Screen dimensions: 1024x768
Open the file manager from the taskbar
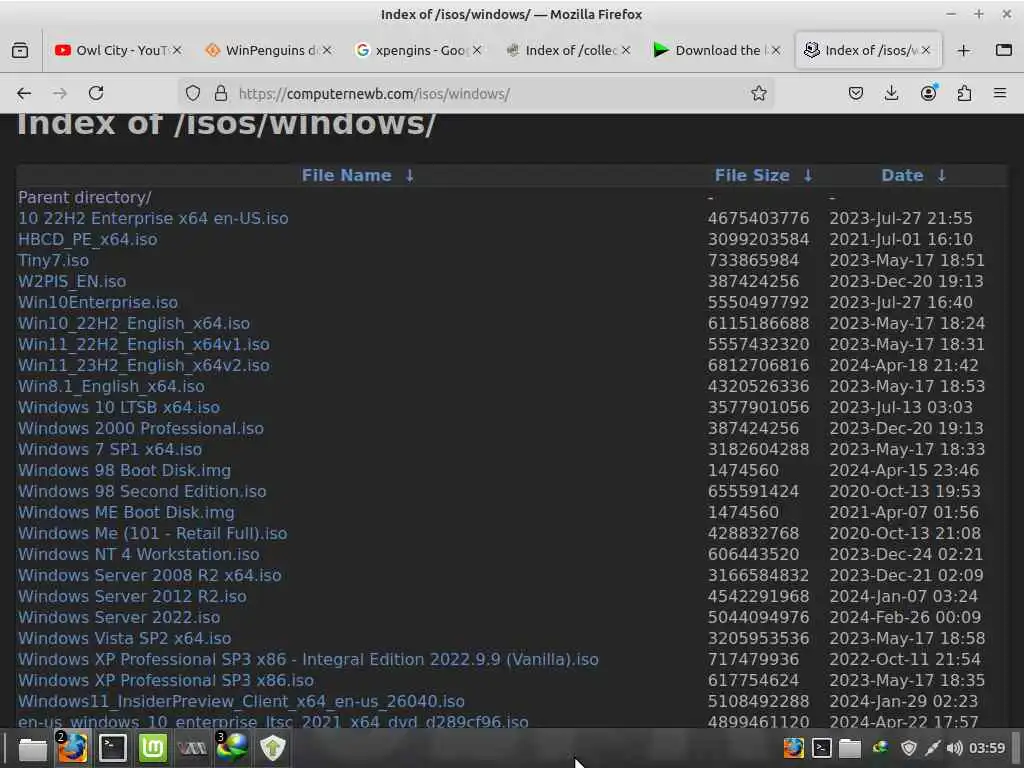pyautogui.click(x=33, y=748)
